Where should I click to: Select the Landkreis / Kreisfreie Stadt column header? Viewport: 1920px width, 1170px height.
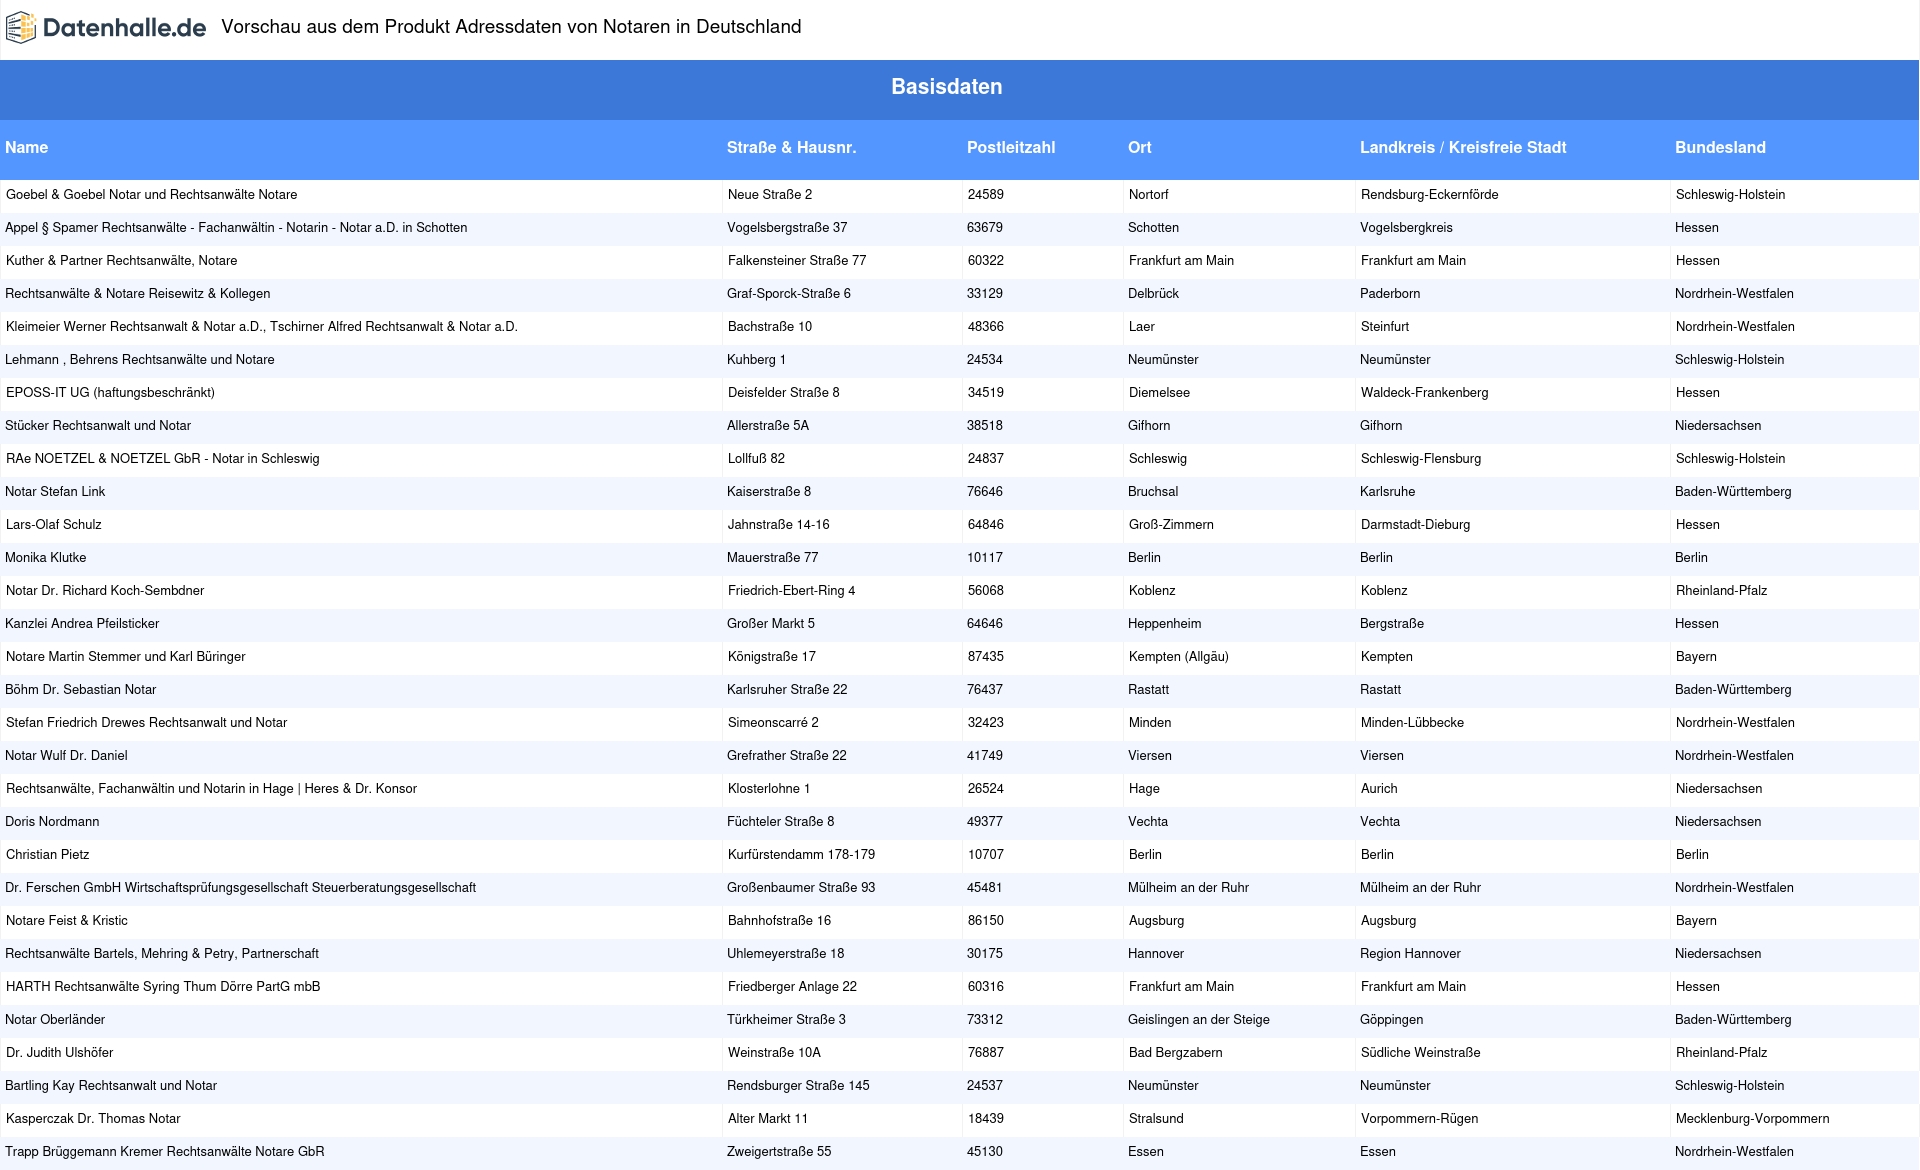(x=1463, y=147)
